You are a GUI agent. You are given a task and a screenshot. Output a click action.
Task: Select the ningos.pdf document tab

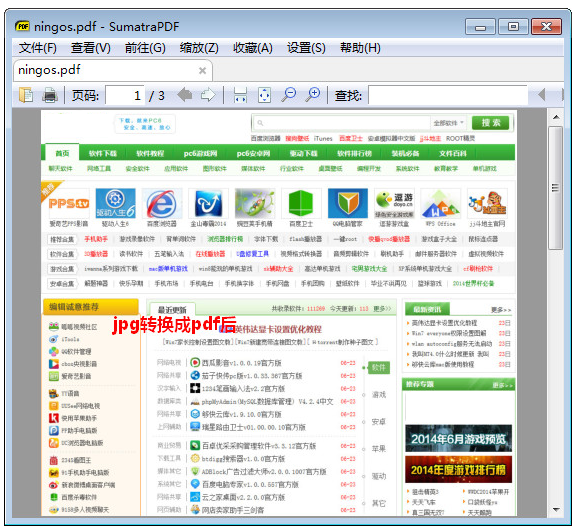click(113, 70)
